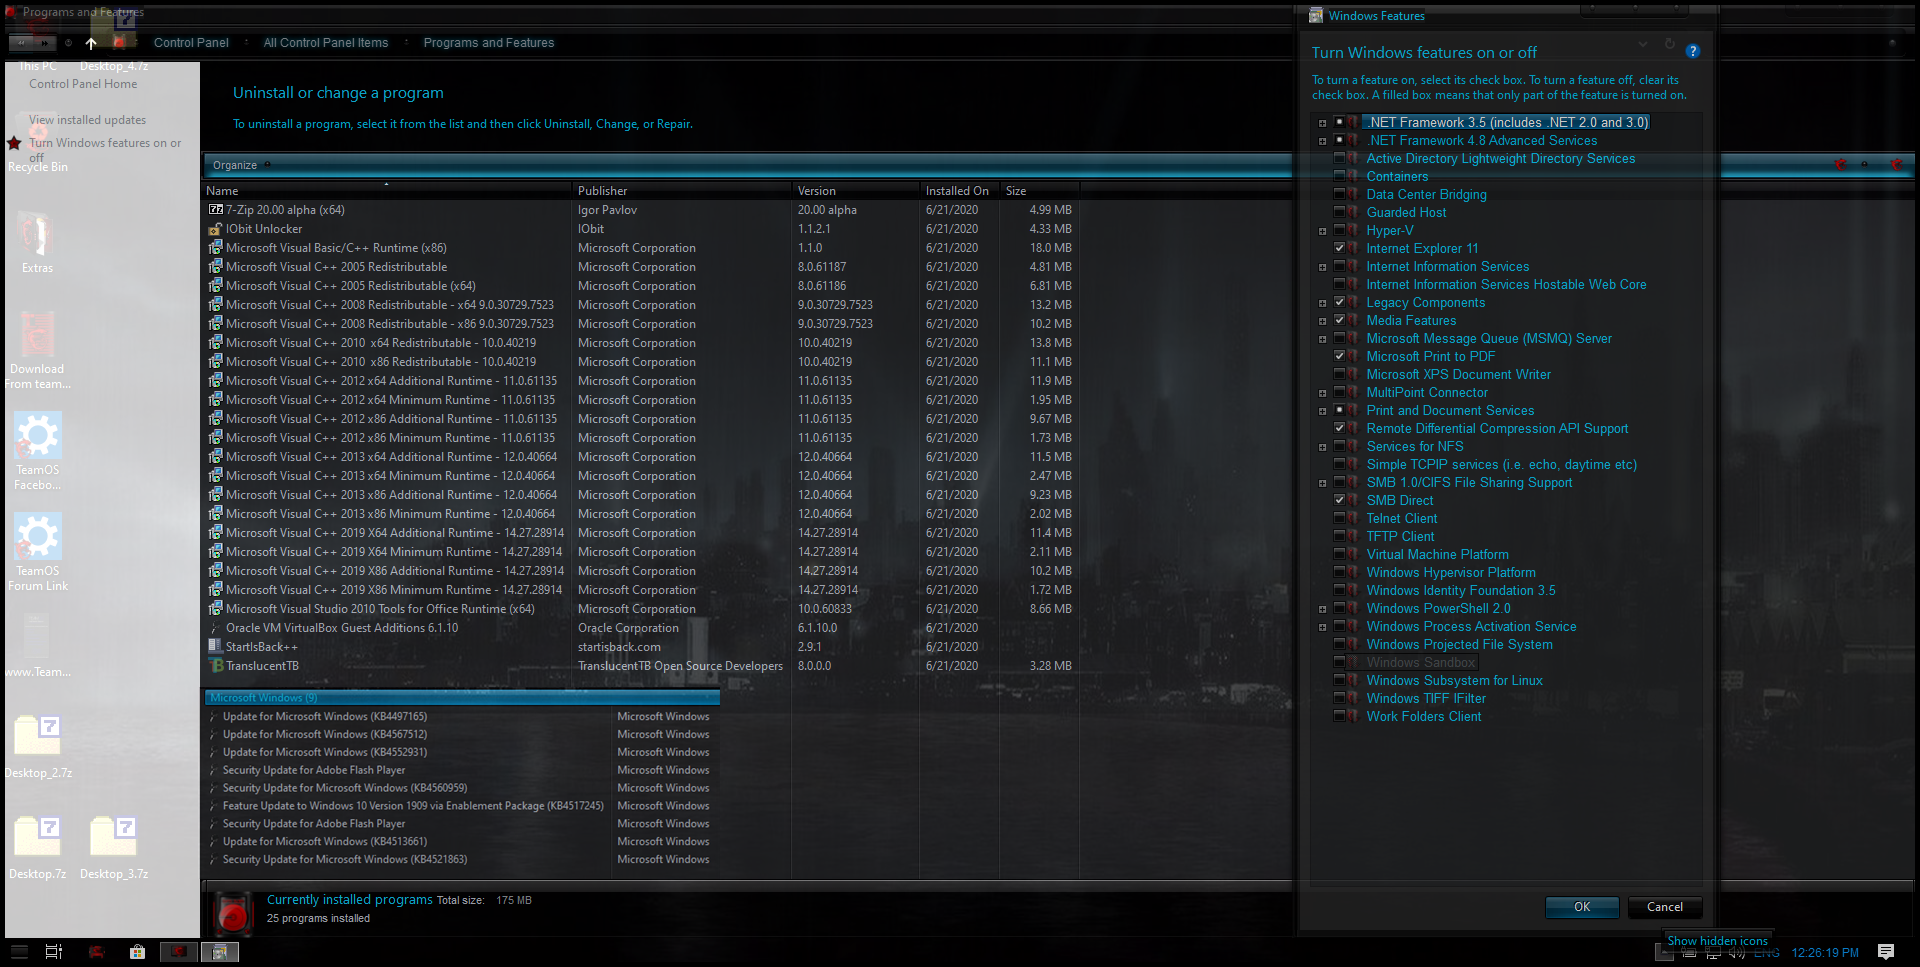Viewport: 1920px width, 967px height.
Task: Expand the .NET Framework 4.8 Advanced Services node
Action: coord(1322,141)
